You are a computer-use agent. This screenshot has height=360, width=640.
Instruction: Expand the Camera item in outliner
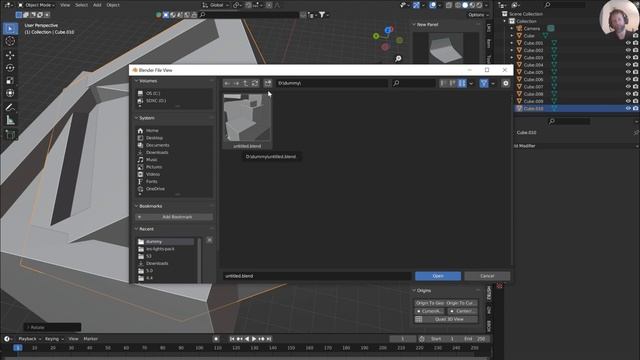coord(512,29)
